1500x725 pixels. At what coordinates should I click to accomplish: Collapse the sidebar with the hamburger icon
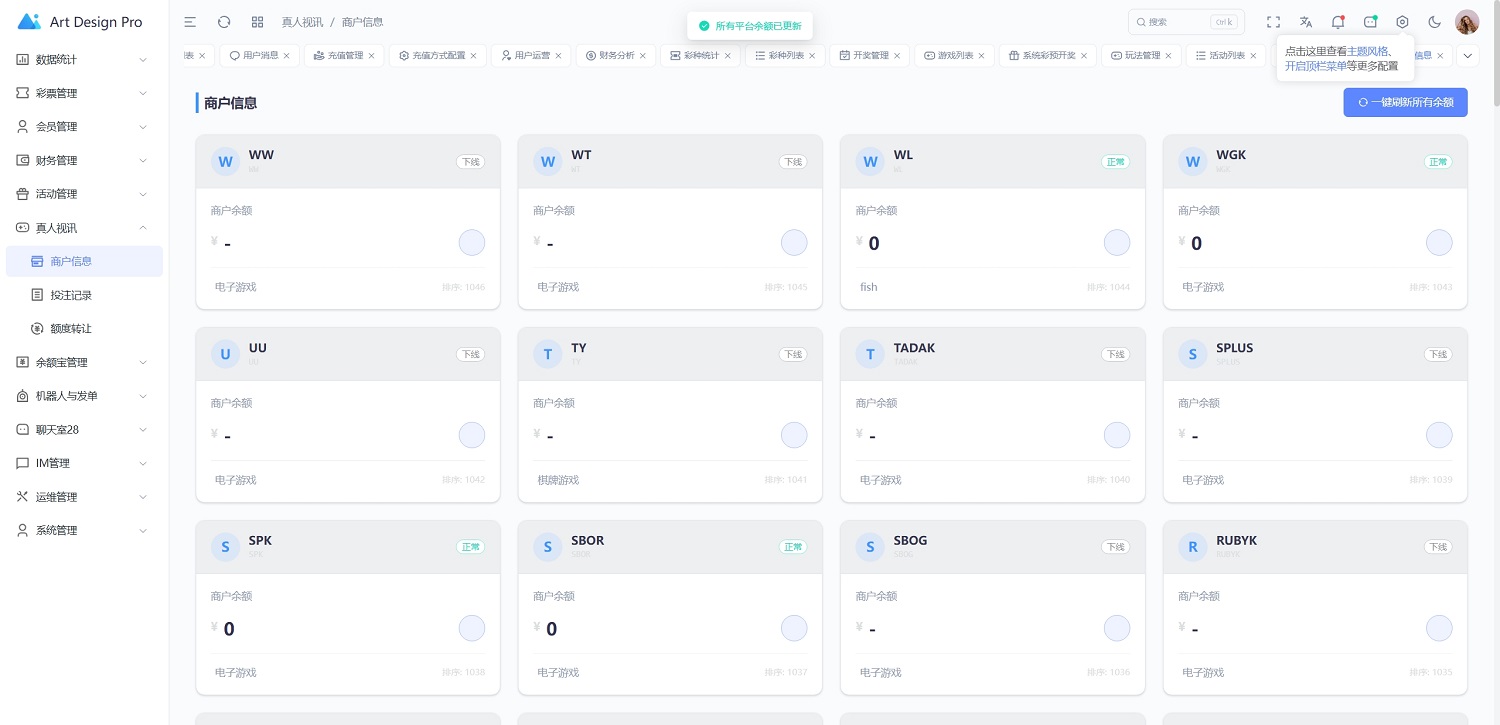tap(190, 22)
